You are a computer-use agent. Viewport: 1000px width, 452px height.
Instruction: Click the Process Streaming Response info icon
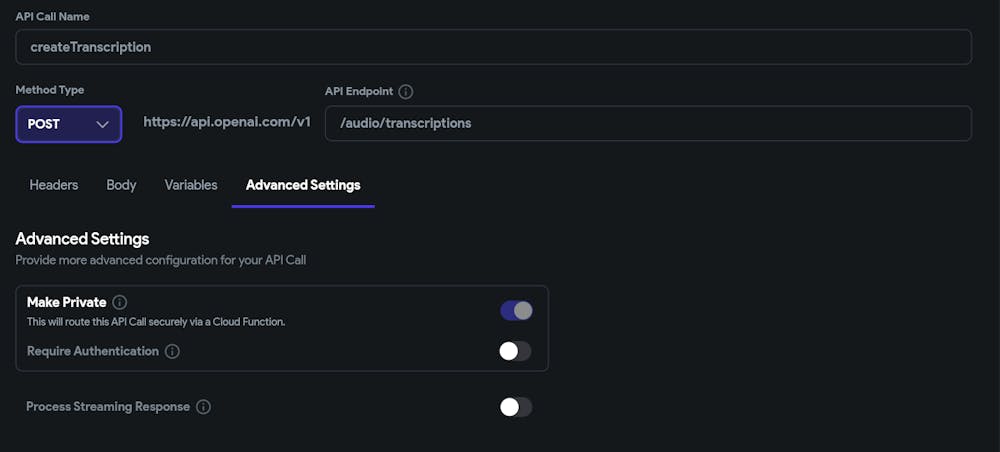pos(203,407)
